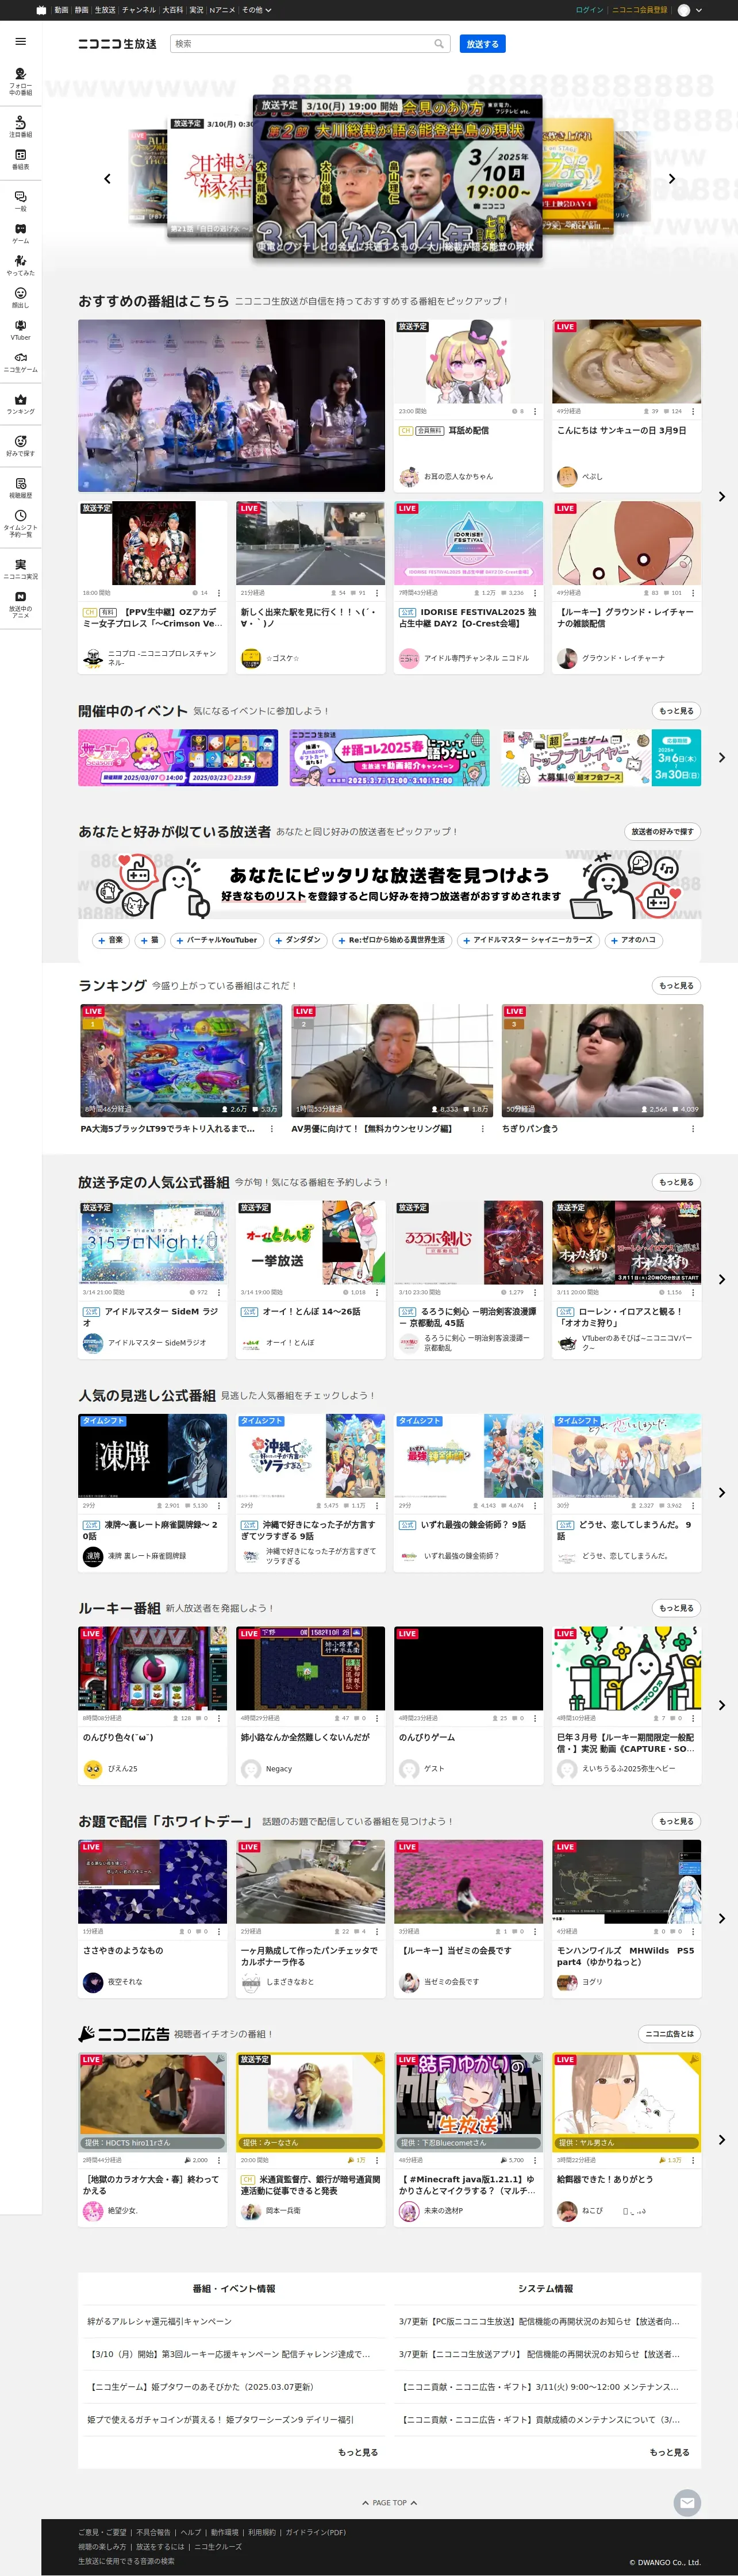The image size is (738, 2576).
Task: Focus the 検索 search field
Action: 302,44
